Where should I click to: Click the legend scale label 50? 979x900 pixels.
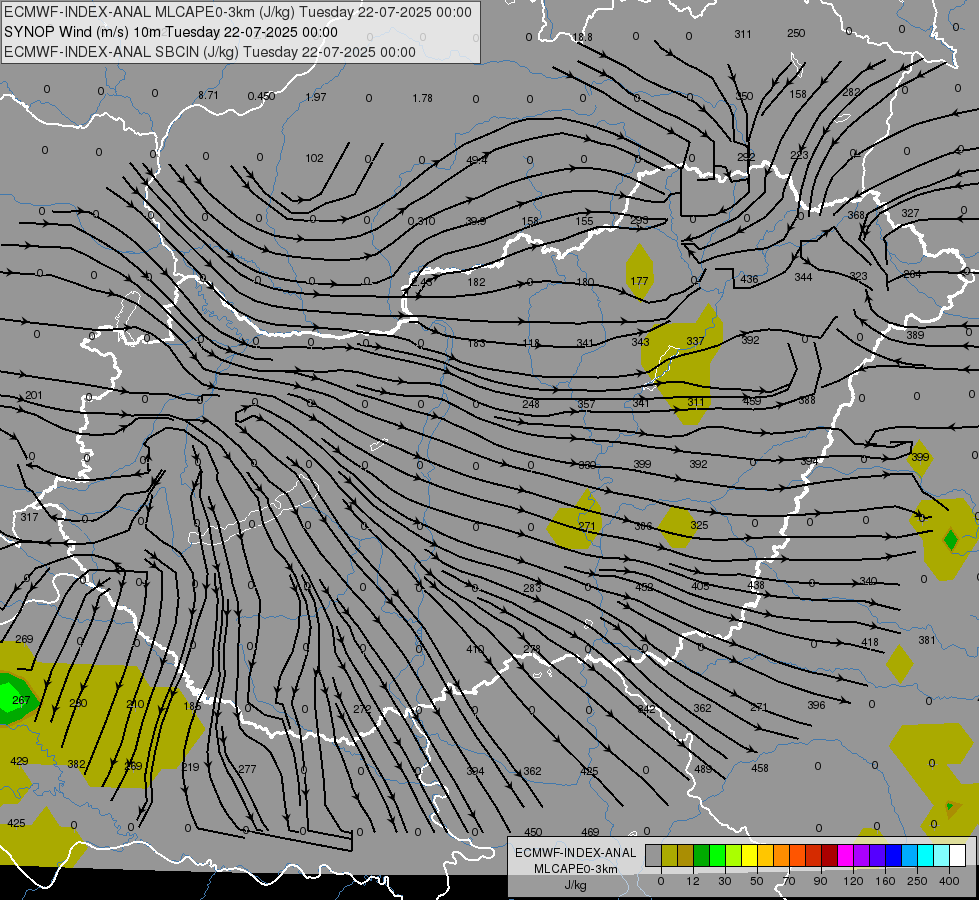coord(756,881)
